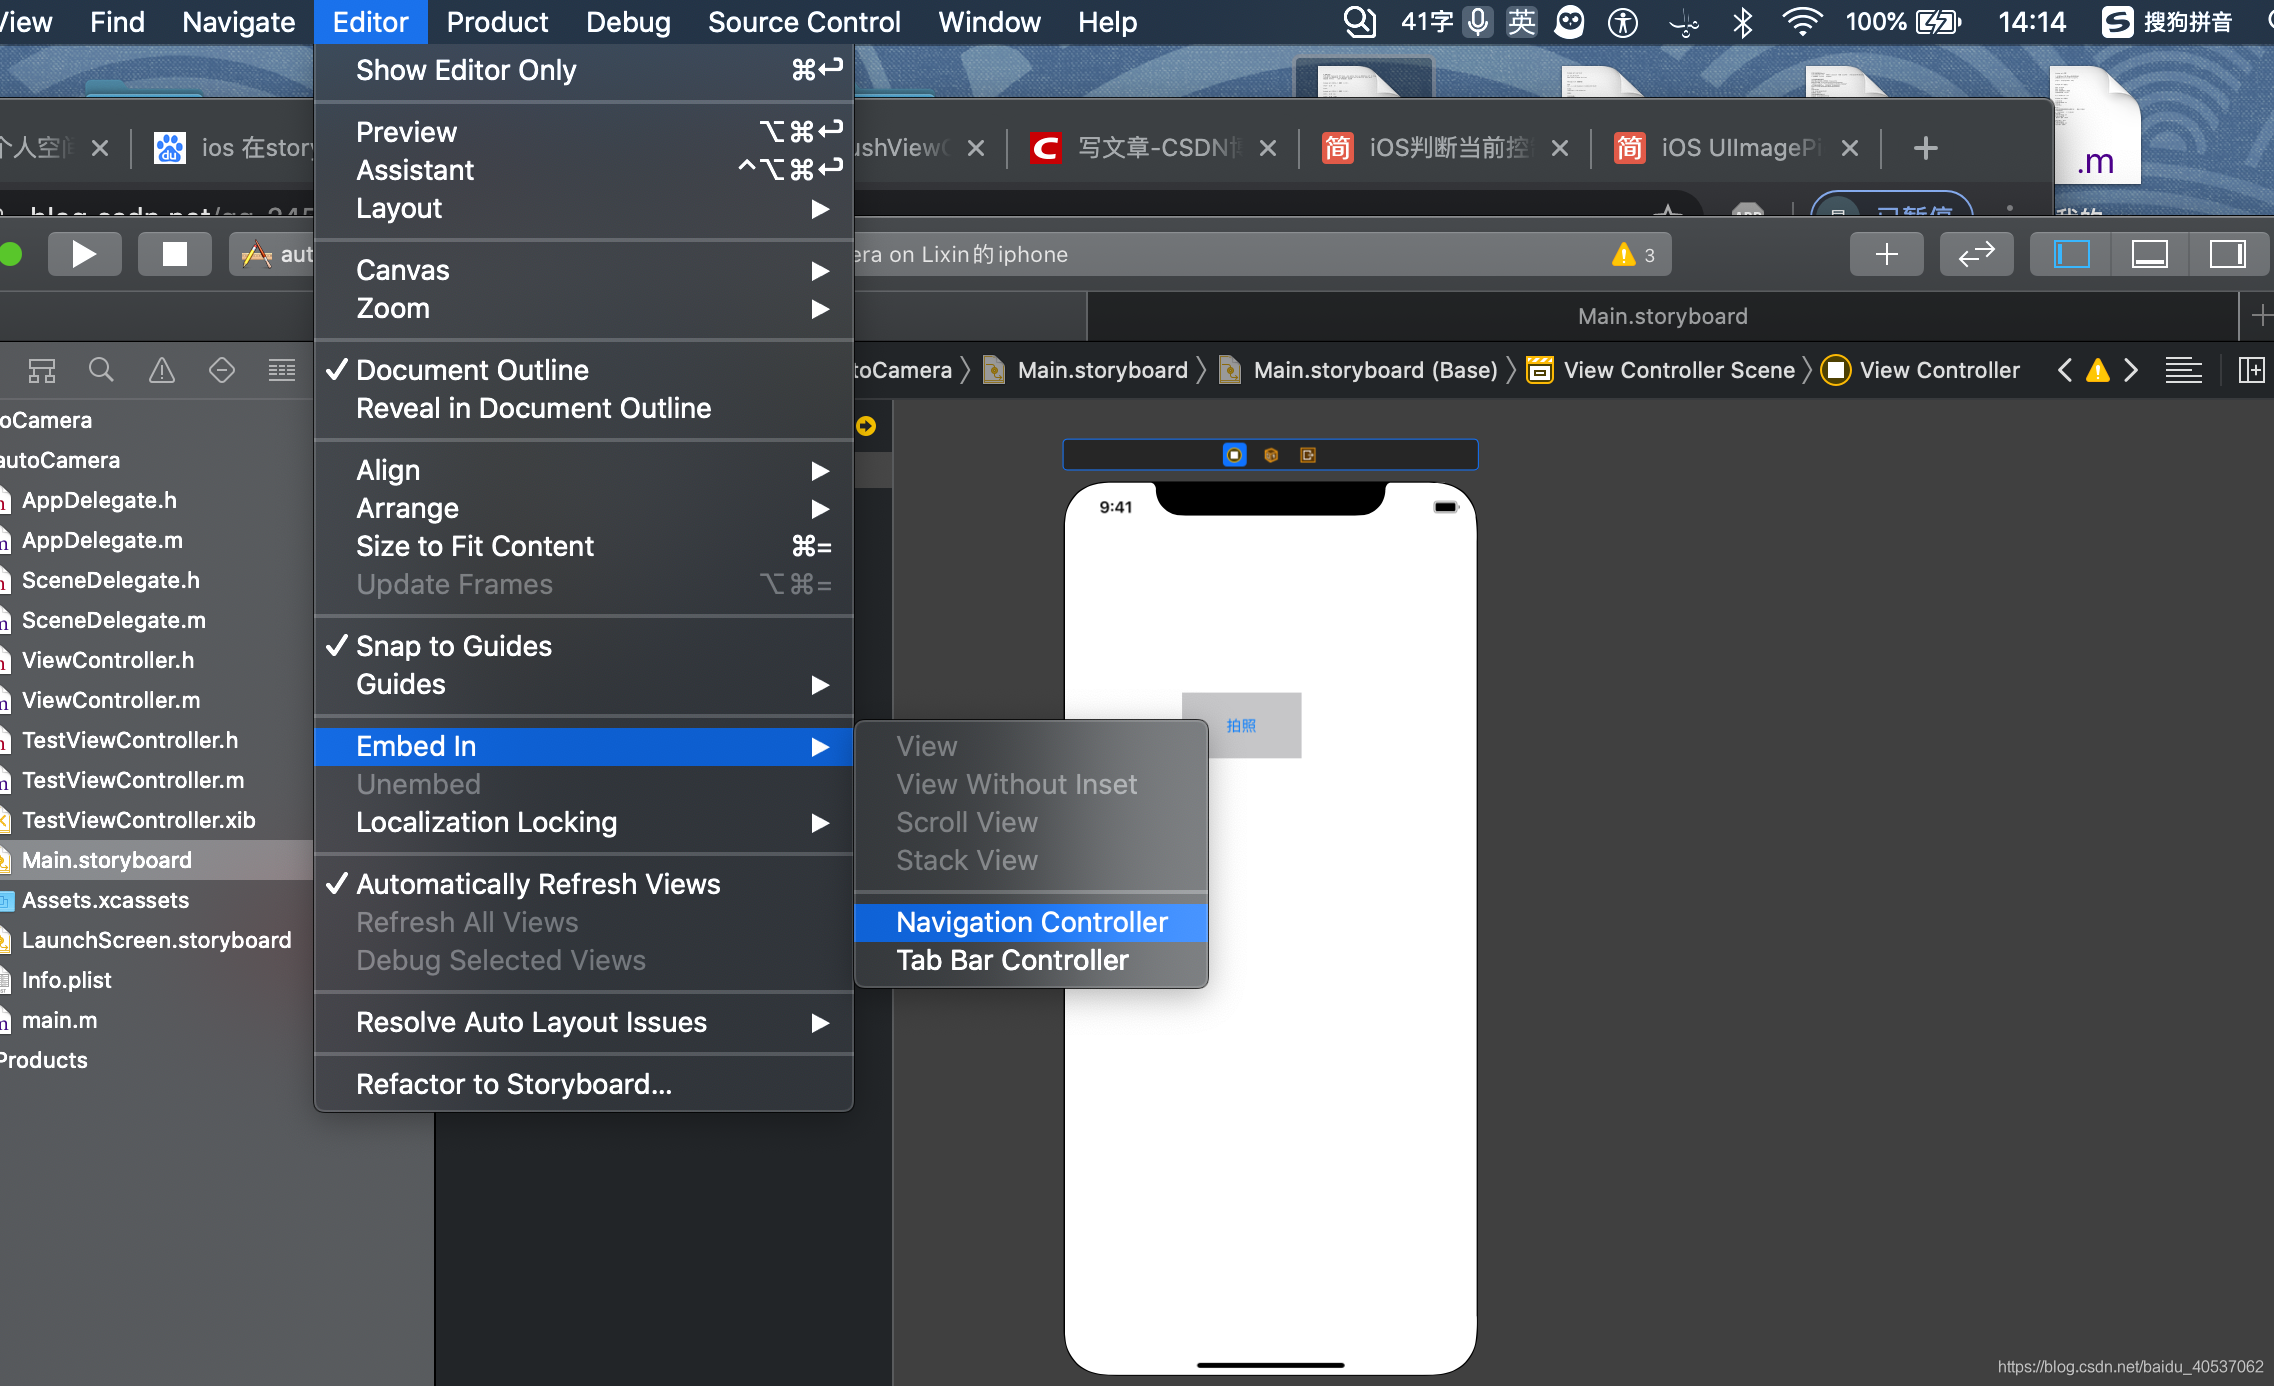Select LaunchScreen.storyboard in file navigator
Image resolution: width=2274 pixels, height=1386 pixels.
click(x=156, y=940)
